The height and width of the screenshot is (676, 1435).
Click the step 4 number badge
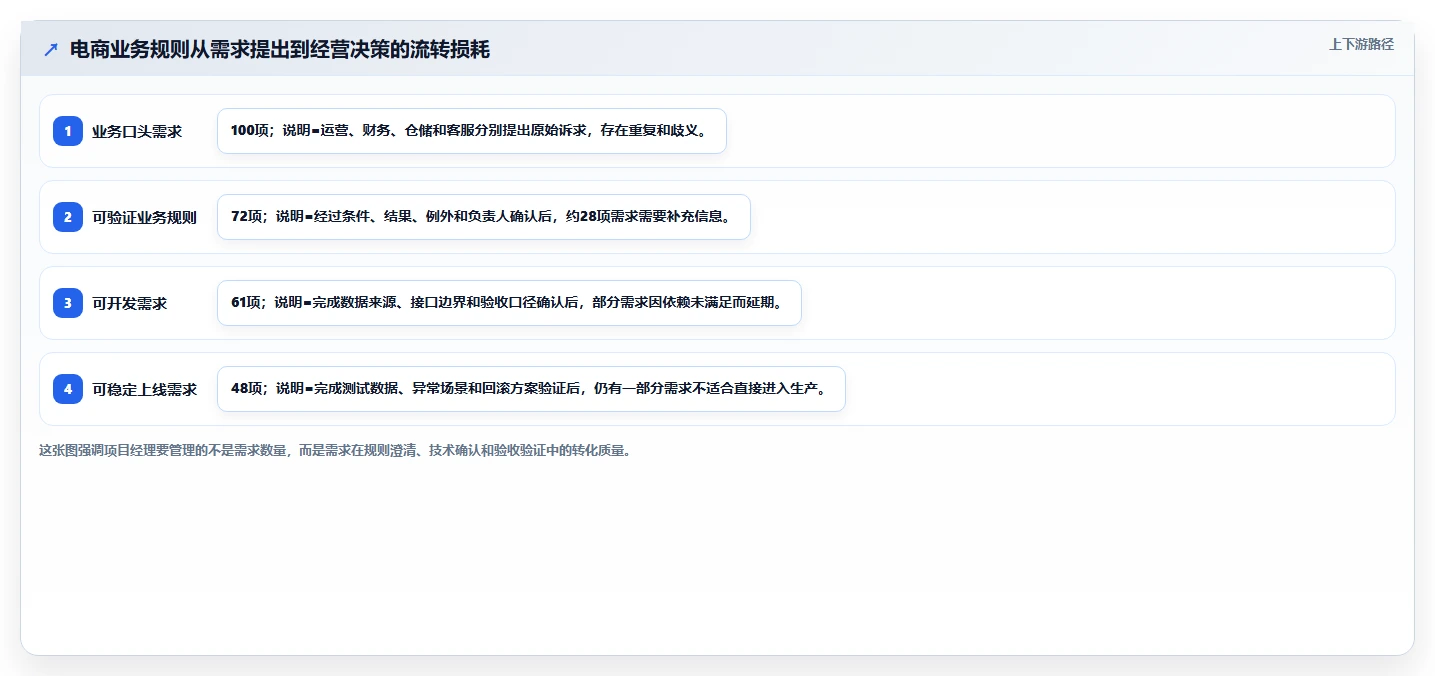coord(68,389)
